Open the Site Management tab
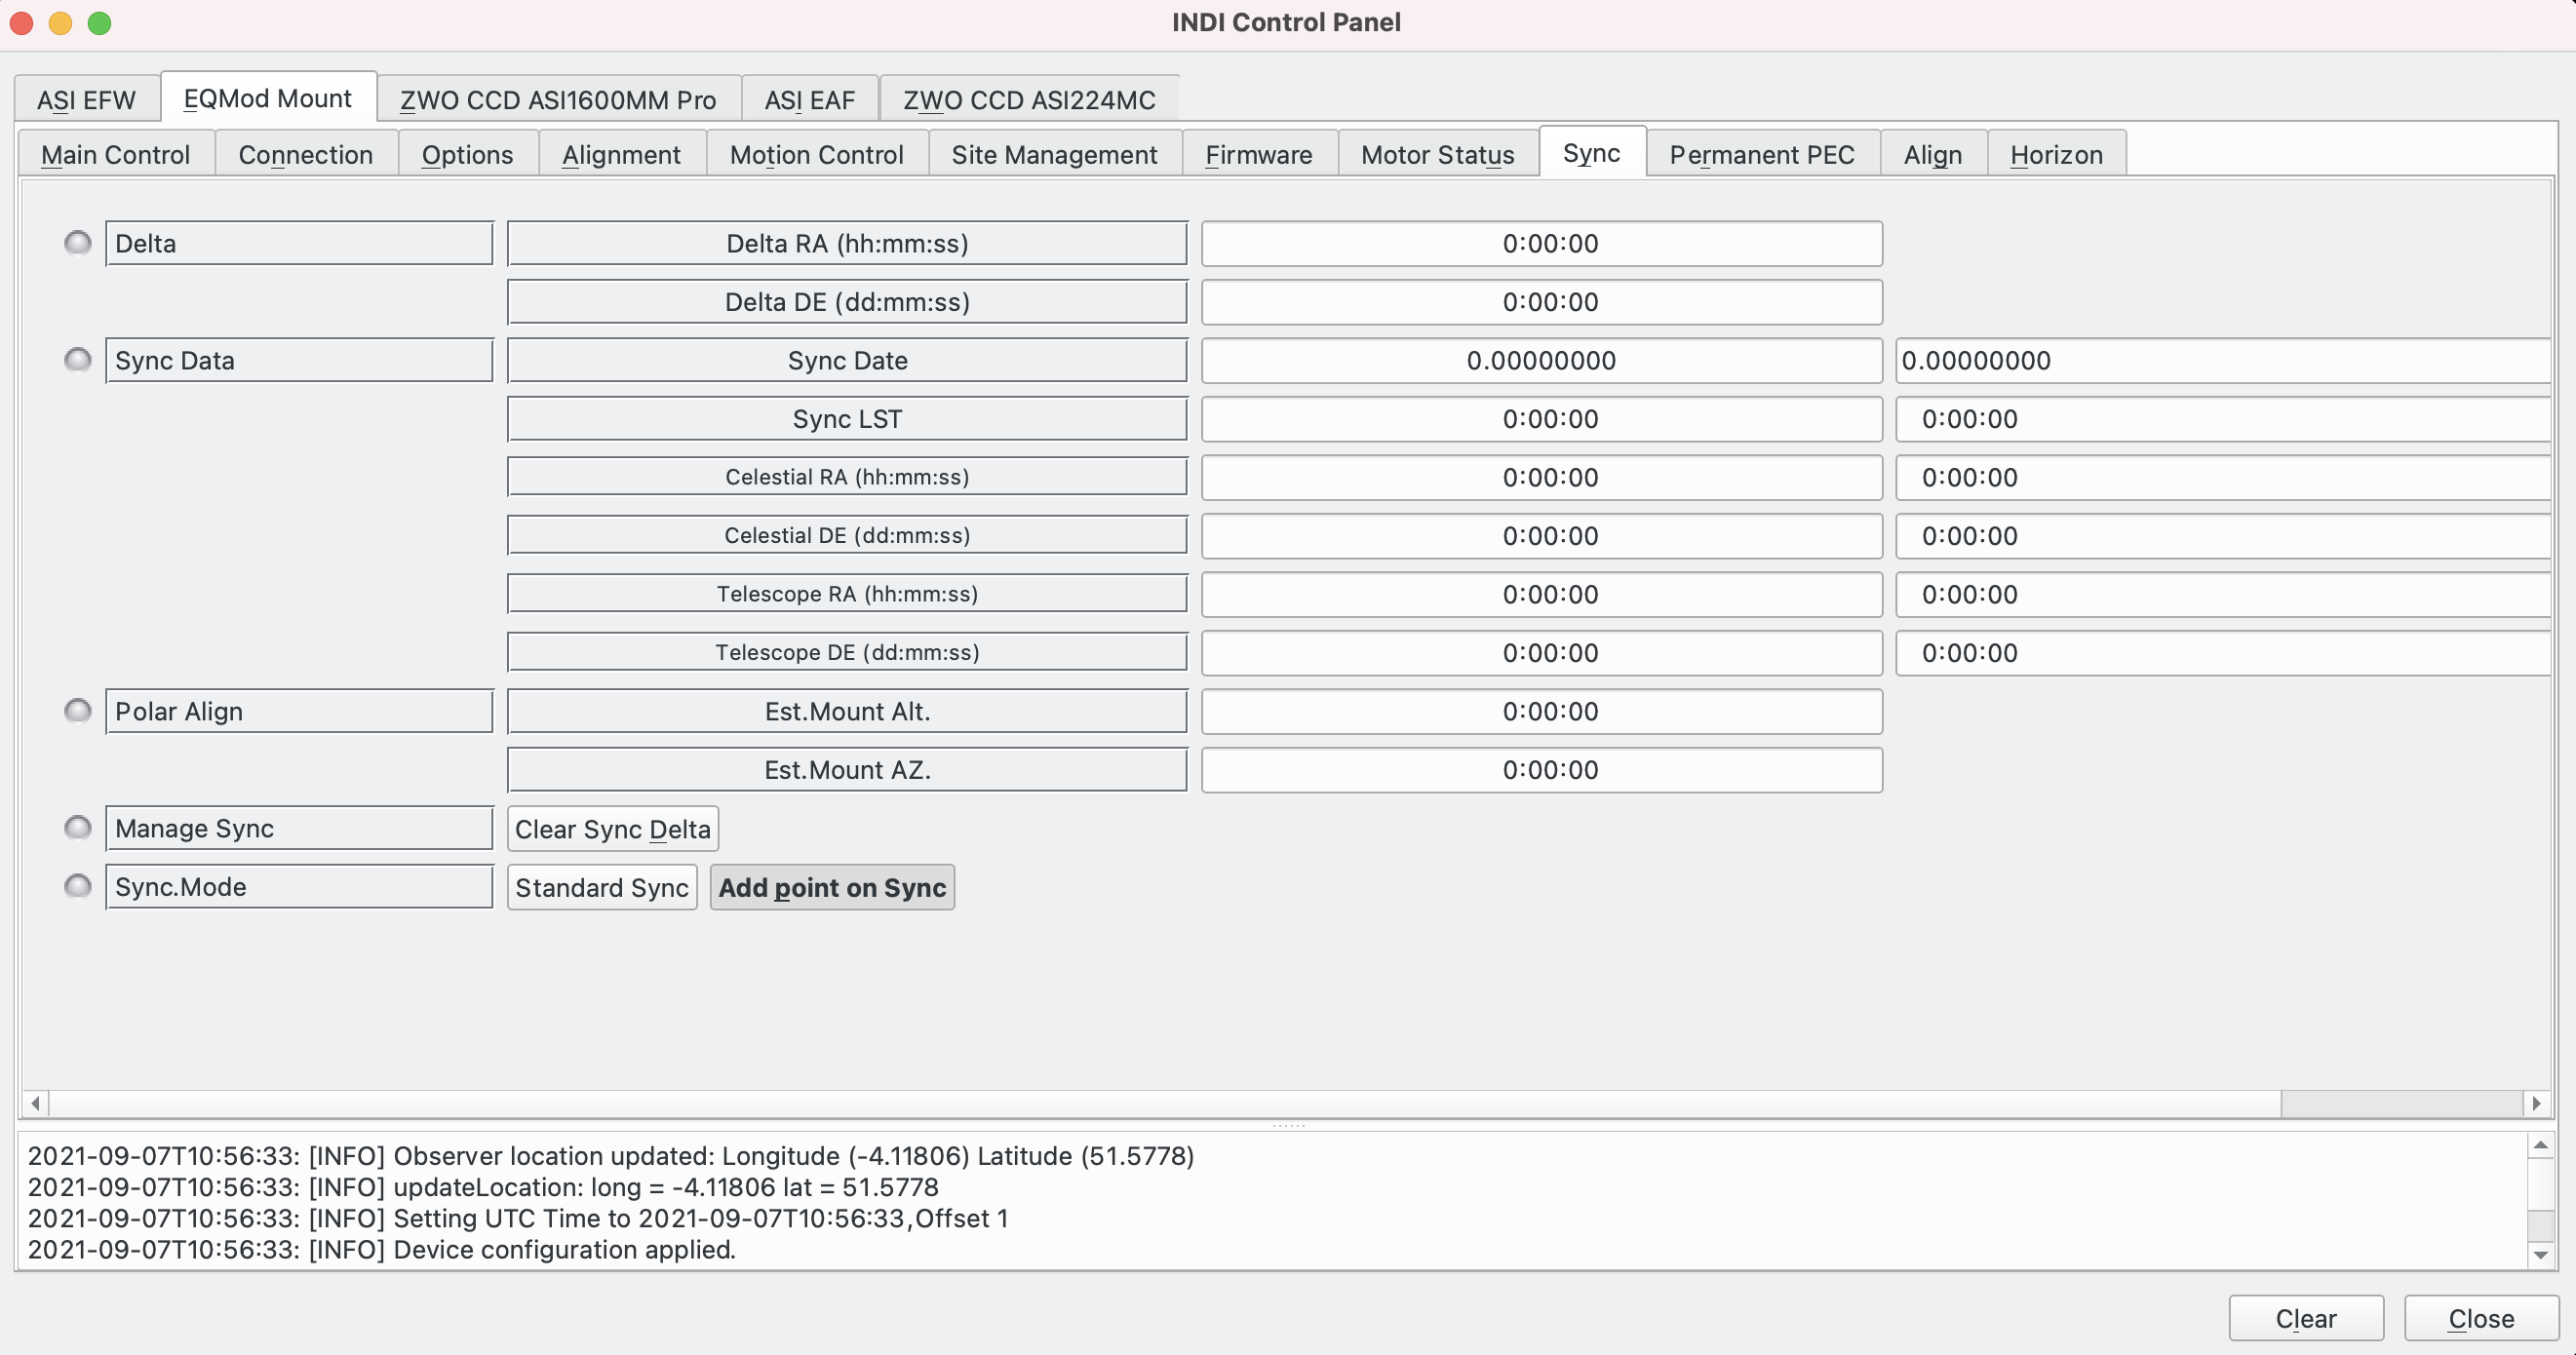Viewport: 2576px width, 1355px height. point(1054,154)
